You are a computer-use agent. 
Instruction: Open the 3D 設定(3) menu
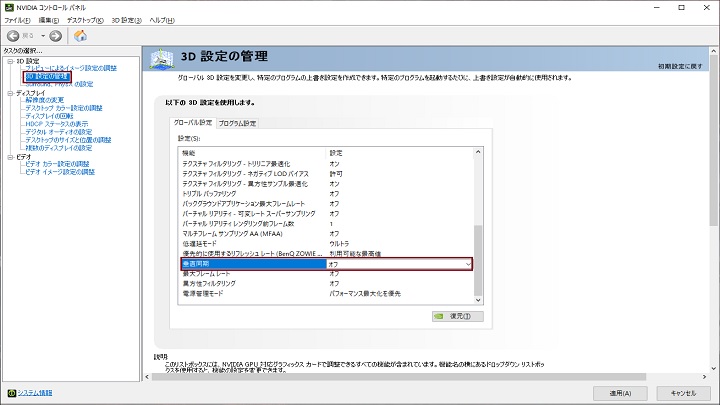coord(126,20)
